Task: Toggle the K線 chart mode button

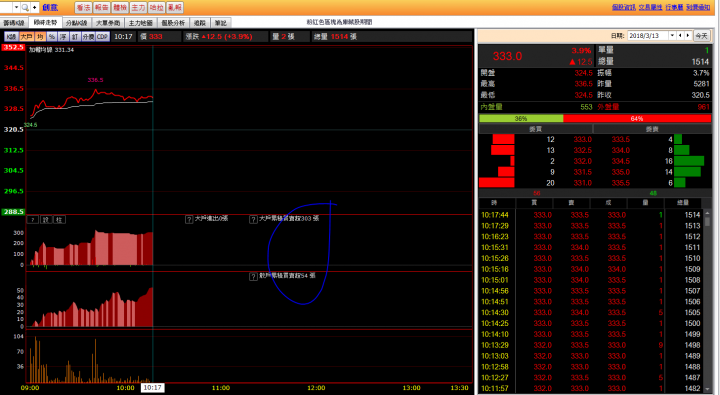Action: click(11, 36)
